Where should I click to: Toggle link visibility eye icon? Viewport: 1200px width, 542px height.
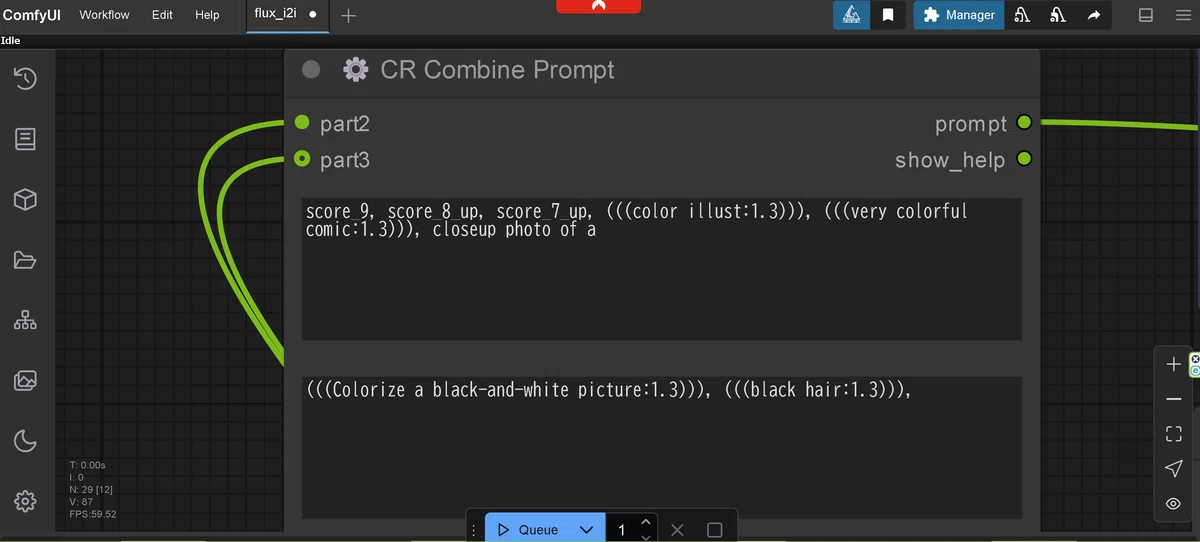[x=1174, y=504]
